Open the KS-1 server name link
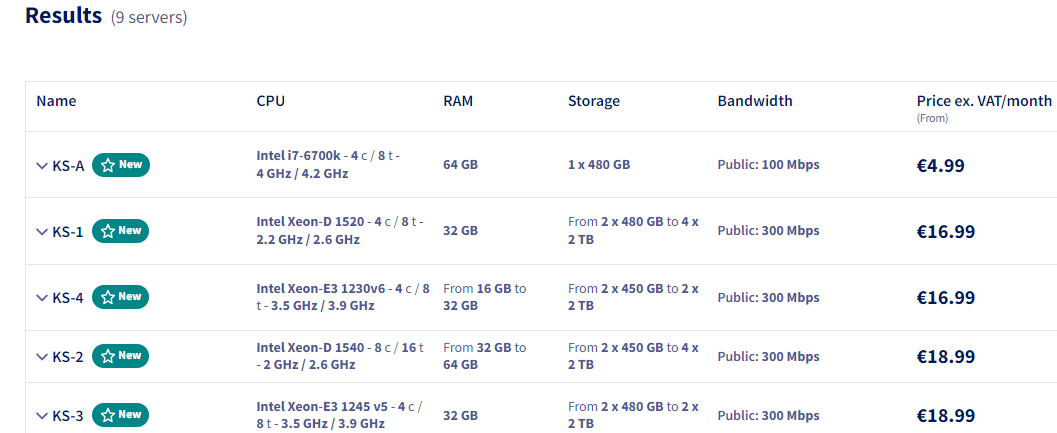 pos(68,232)
